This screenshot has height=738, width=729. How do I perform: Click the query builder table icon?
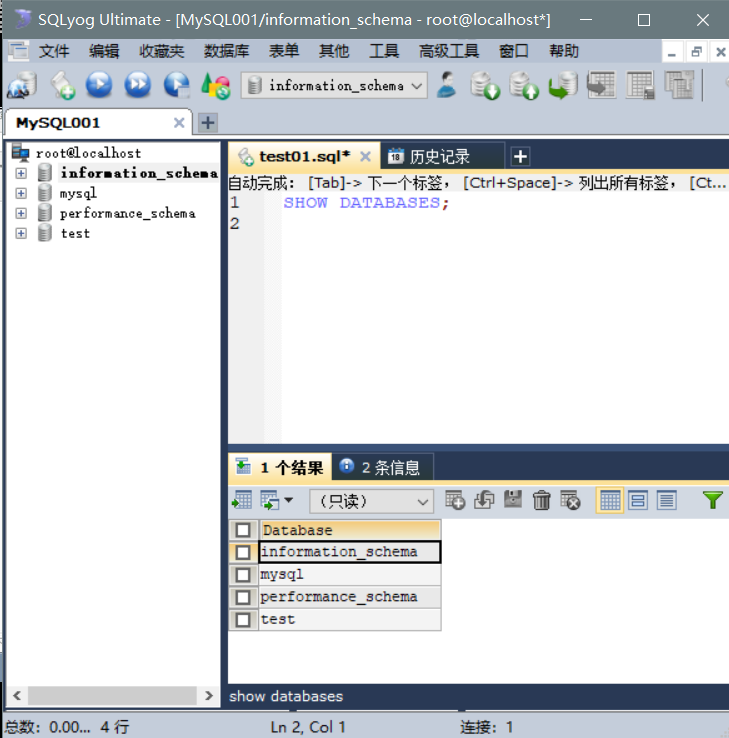point(640,85)
